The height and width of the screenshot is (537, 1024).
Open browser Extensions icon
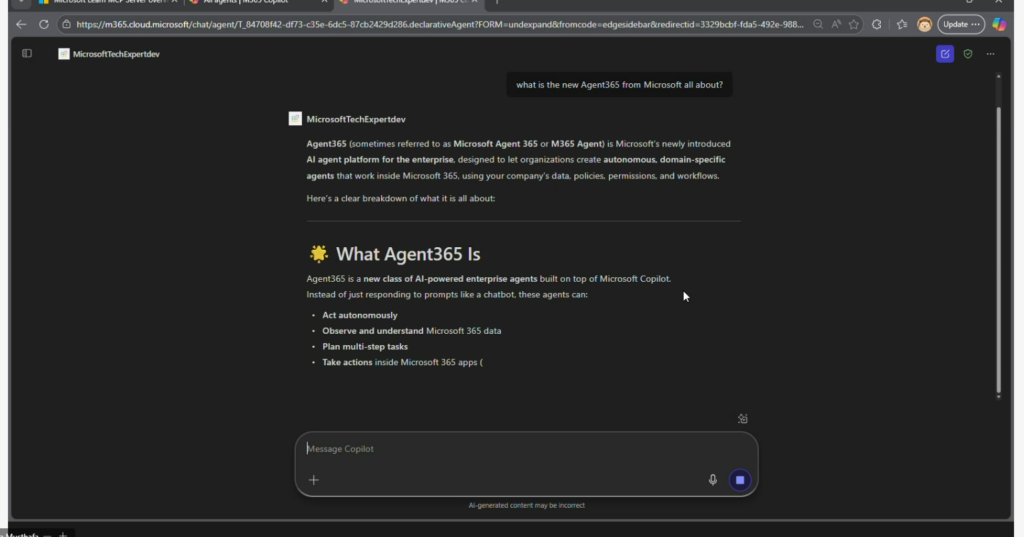pos(877,24)
